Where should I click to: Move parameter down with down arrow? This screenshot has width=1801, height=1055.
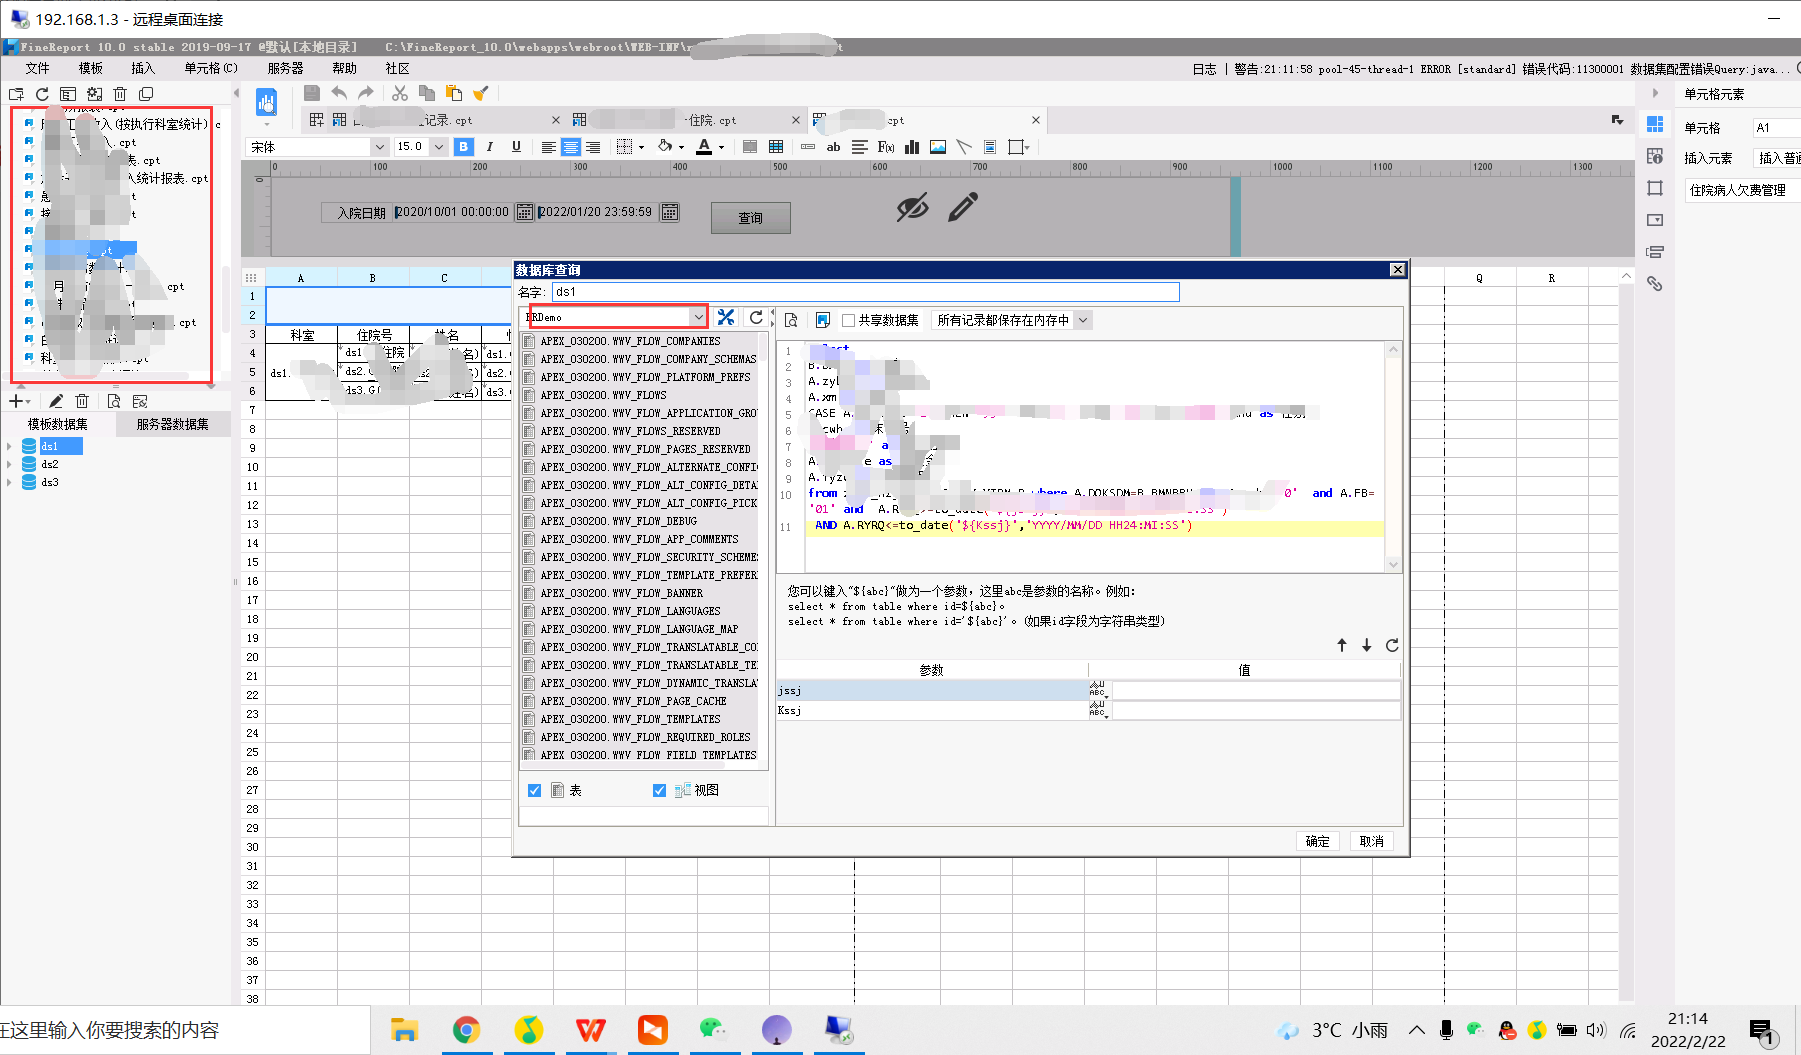[1367, 645]
